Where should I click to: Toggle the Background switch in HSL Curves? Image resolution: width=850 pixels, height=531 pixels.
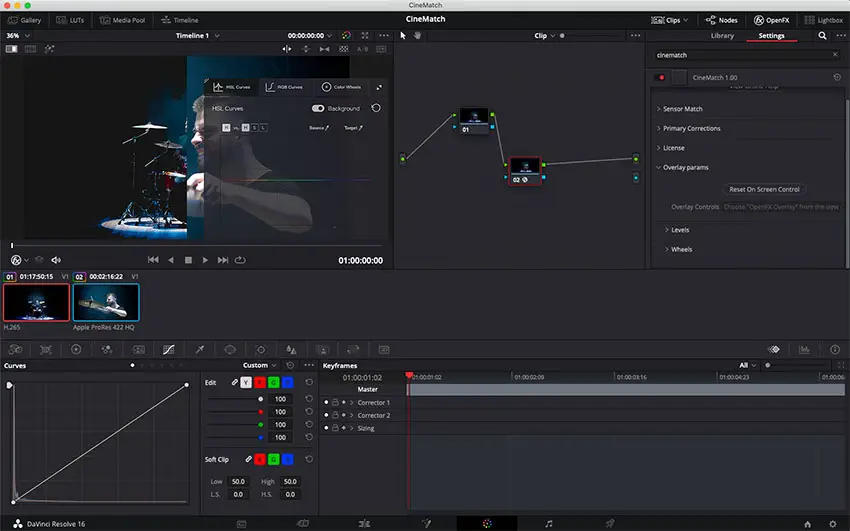318,108
